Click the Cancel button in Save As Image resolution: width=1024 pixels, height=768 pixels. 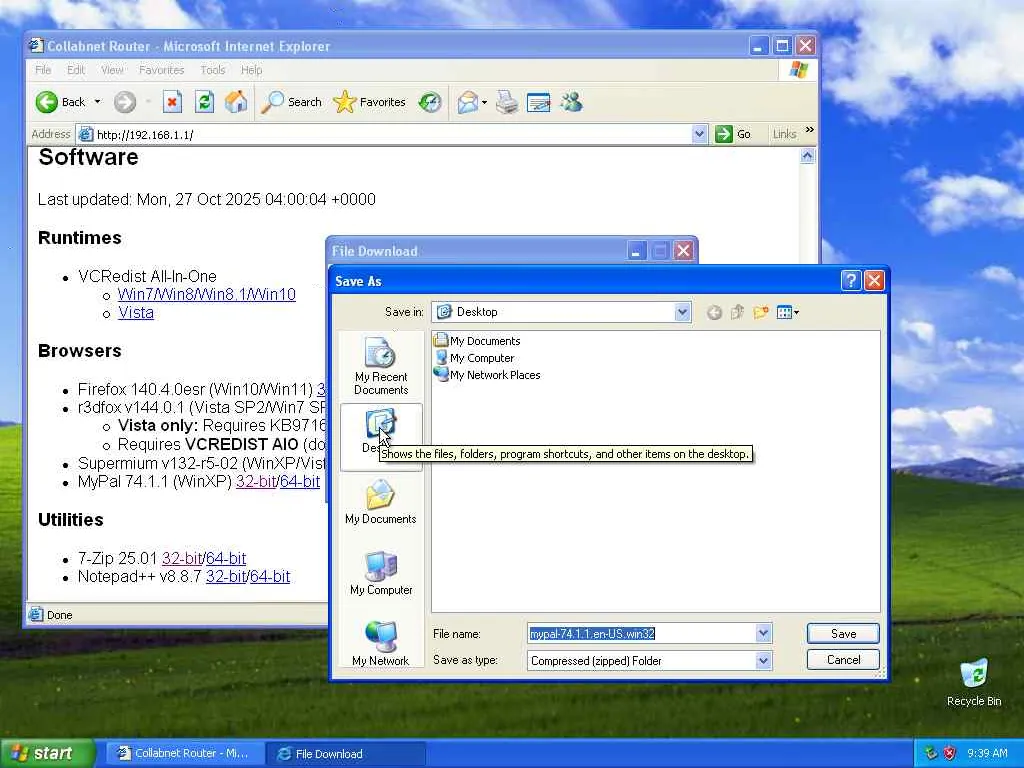coord(843,660)
